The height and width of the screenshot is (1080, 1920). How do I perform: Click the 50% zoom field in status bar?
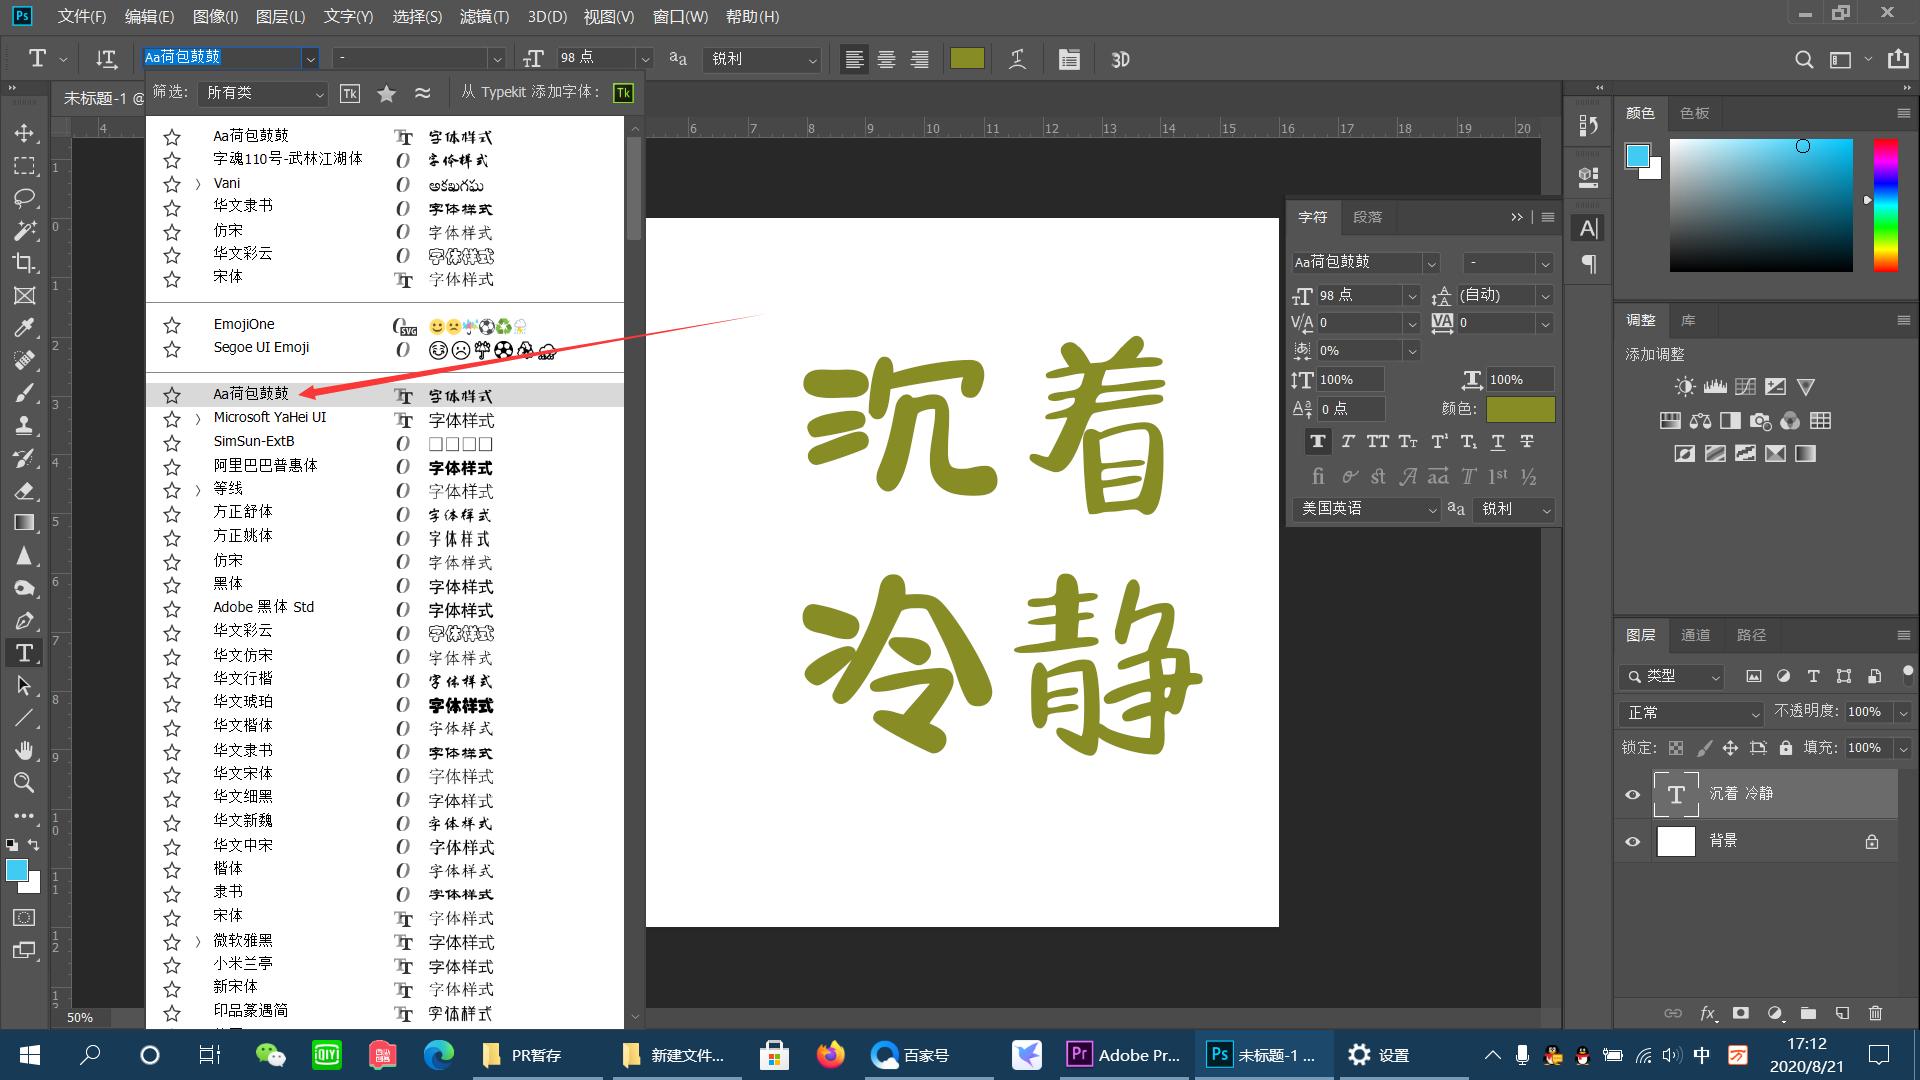coord(80,1017)
